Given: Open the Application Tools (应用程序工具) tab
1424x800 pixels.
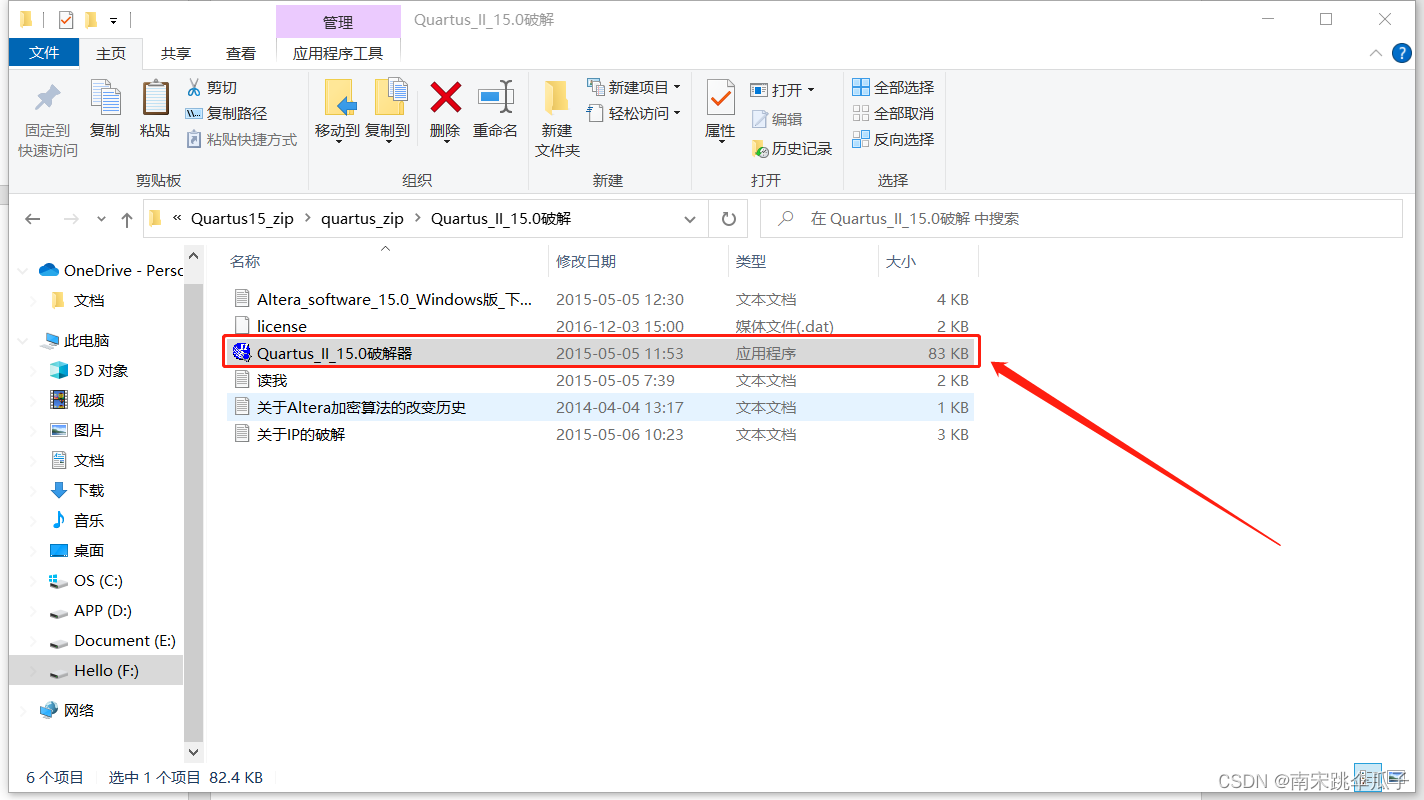Looking at the screenshot, I should [338, 53].
